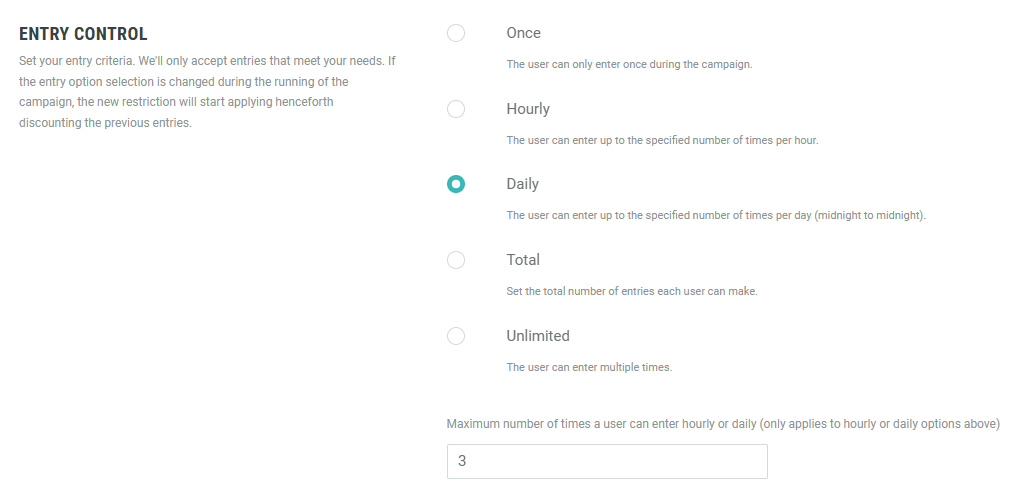This screenshot has height=500, width=1020.
Task: Choose the Total radio button
Action: [x=456, y=260]
